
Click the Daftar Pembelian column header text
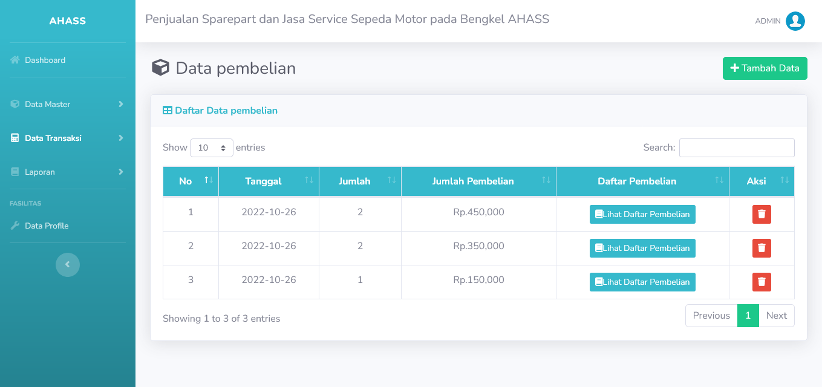click(x=637, y=181)
